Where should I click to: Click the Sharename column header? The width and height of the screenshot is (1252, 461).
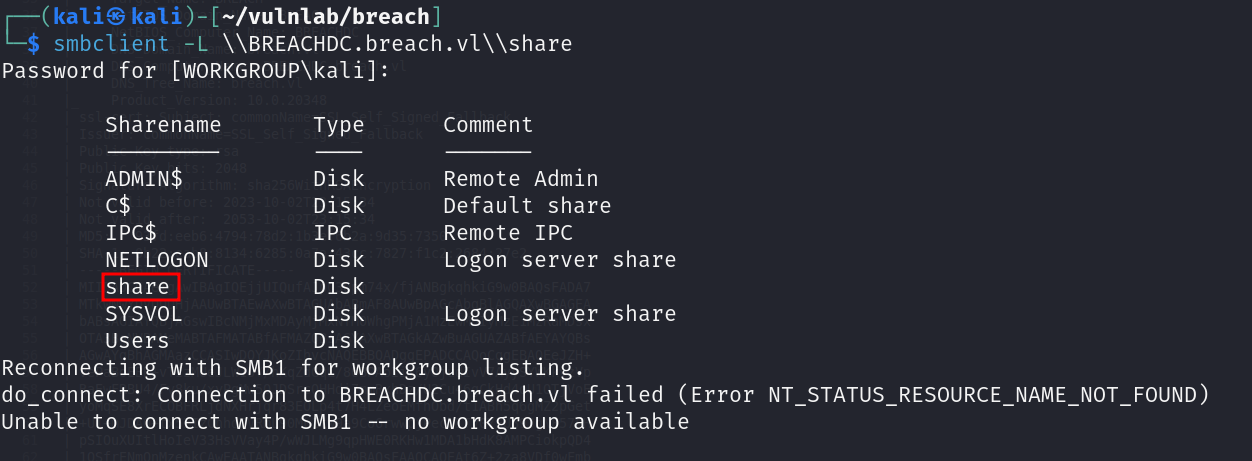tap(163, 125)
